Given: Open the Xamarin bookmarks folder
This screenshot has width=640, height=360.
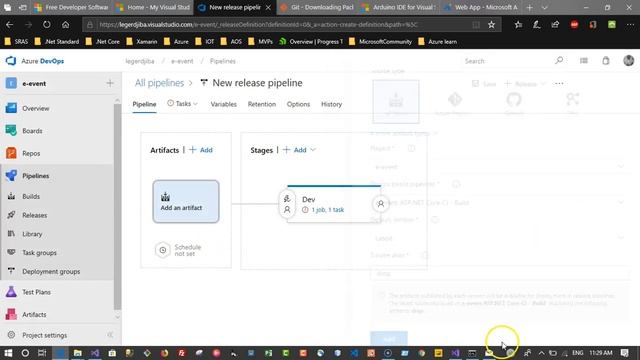Looking at the screenshot, I should pyautogui.click(x=142, y=42).
